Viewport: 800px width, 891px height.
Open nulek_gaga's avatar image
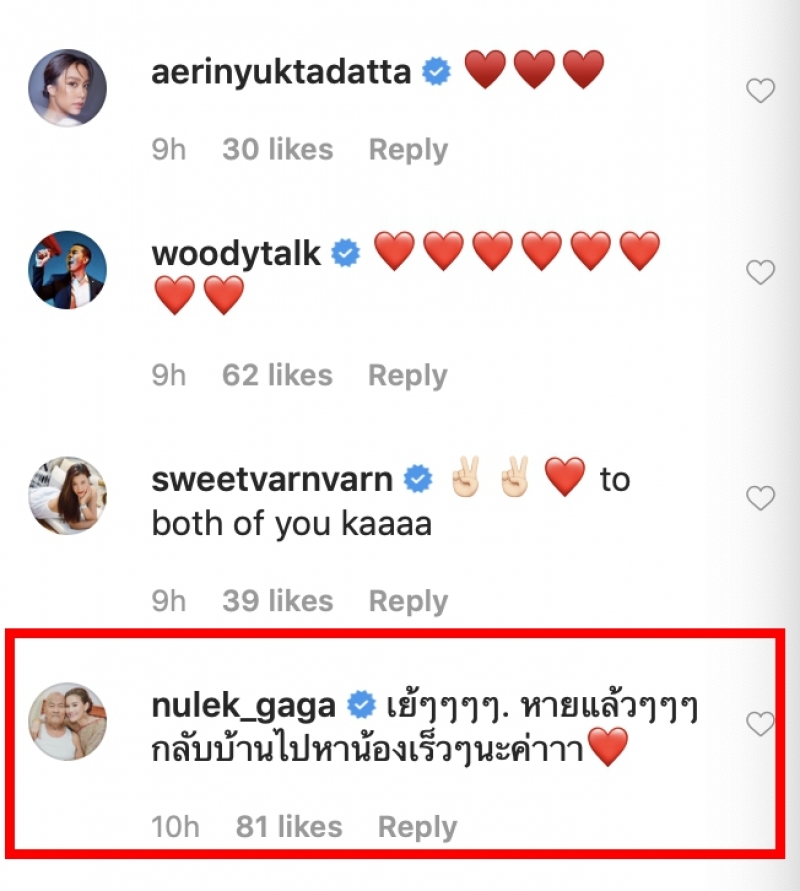(x=68, y=721)
